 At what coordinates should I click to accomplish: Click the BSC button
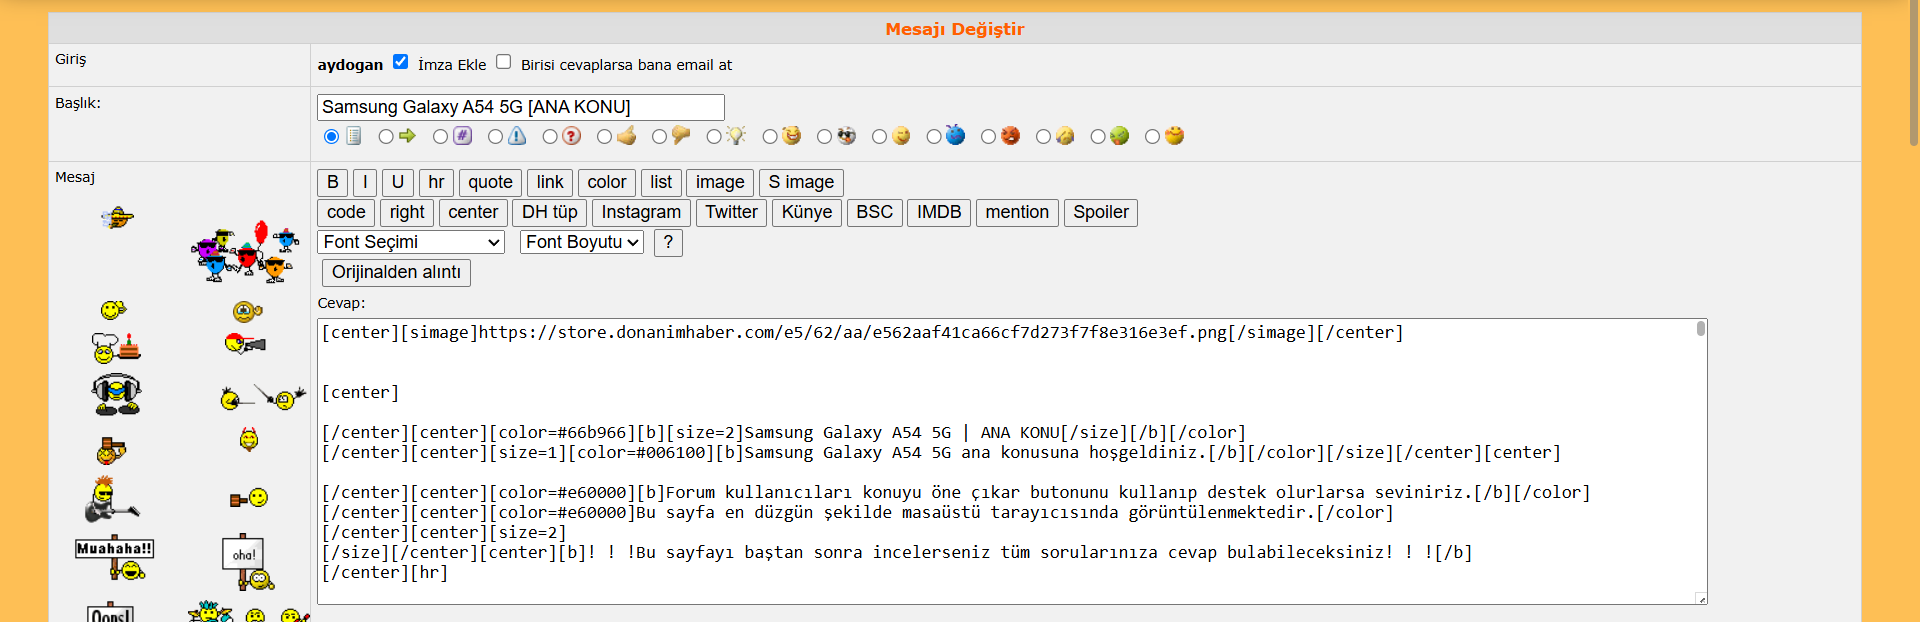[875, 212]
